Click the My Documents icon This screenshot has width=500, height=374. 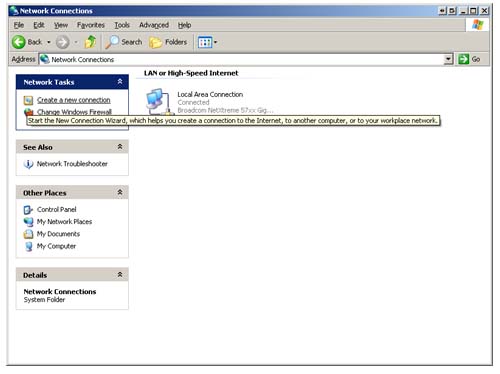28,234
